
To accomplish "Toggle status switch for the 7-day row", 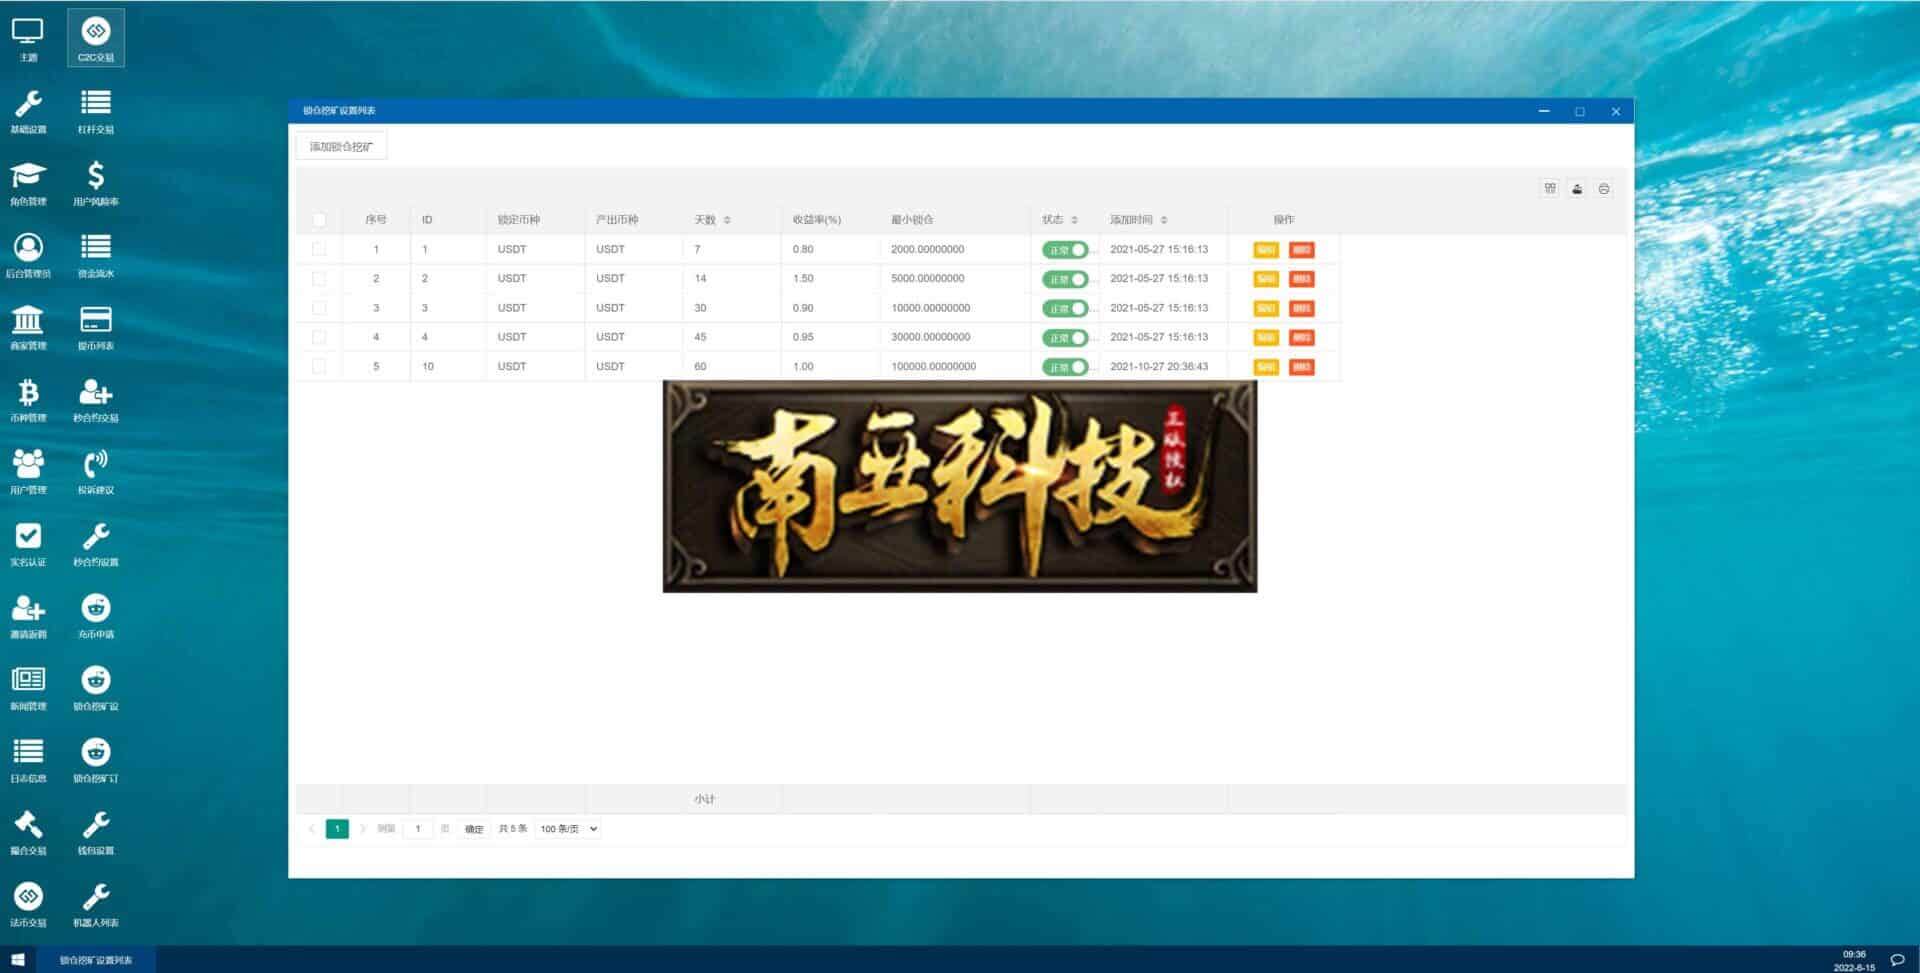I will click(1065, 250).
